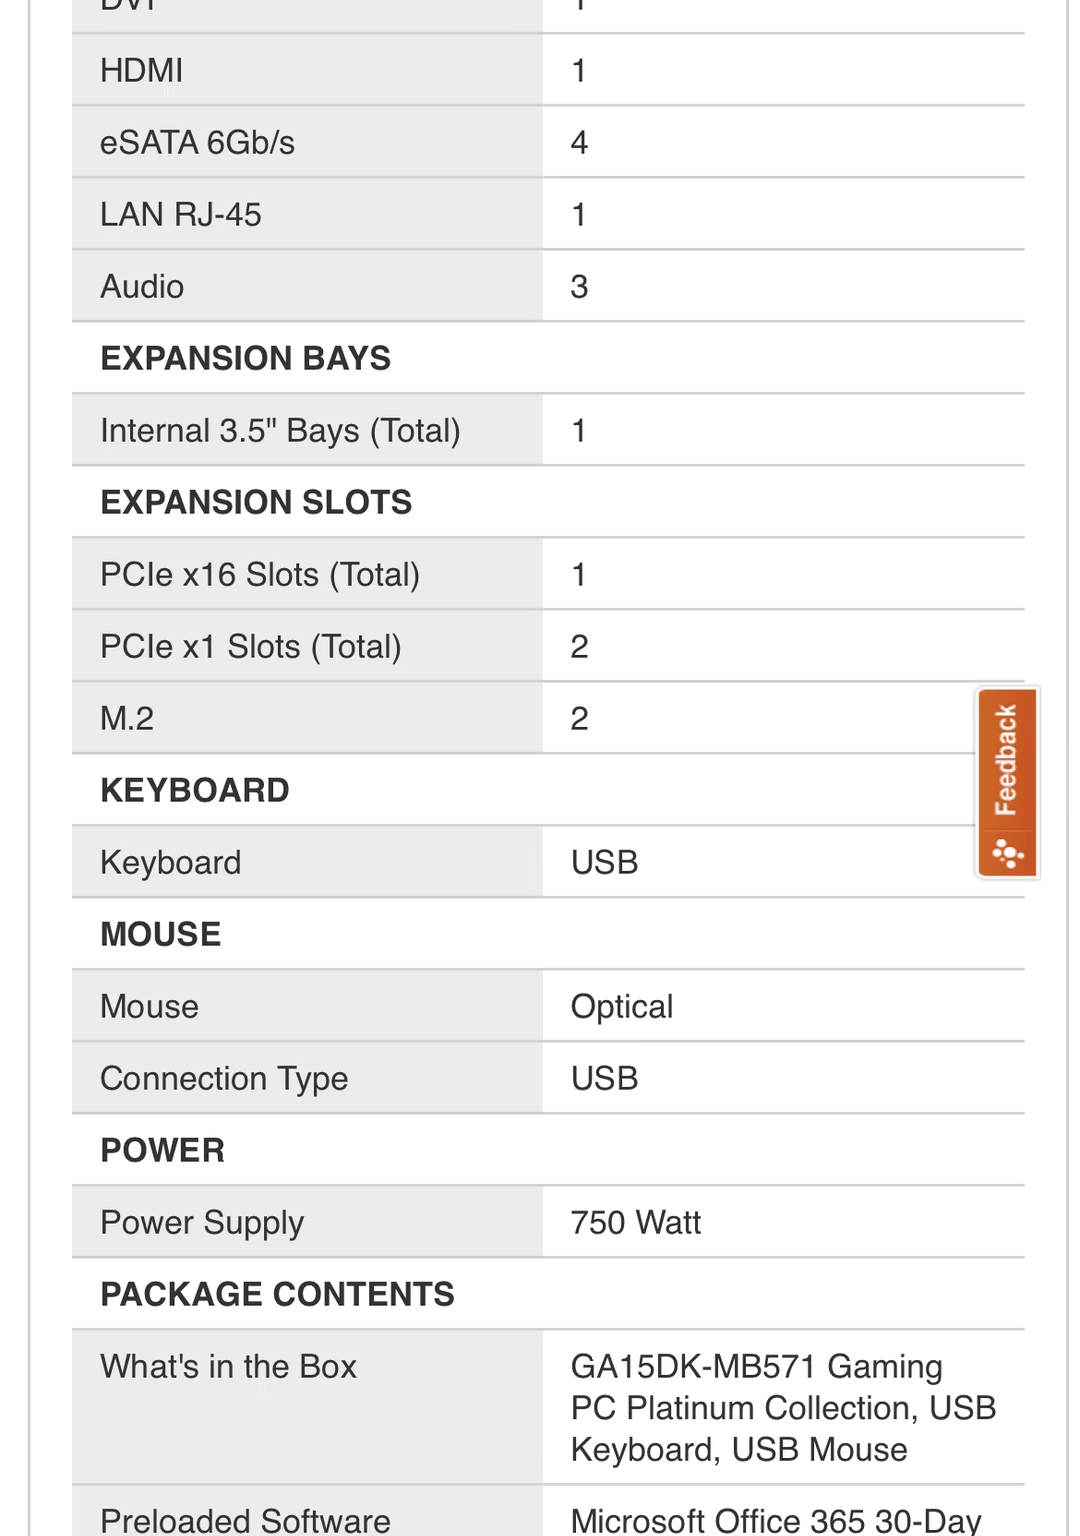Viewport: 1080px width, 1536px height.
Task: Click the PACKAGE CONTENTS section heading
Action: point(277,1294)
